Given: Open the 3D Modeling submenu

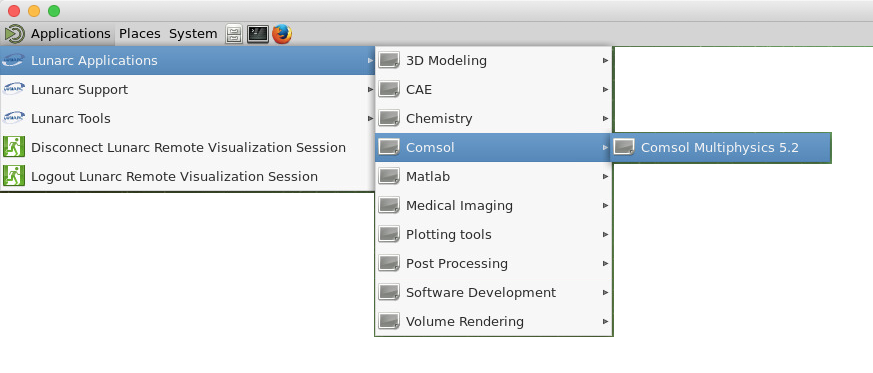Looking at the screenshot, I should (x=494, y=61).
